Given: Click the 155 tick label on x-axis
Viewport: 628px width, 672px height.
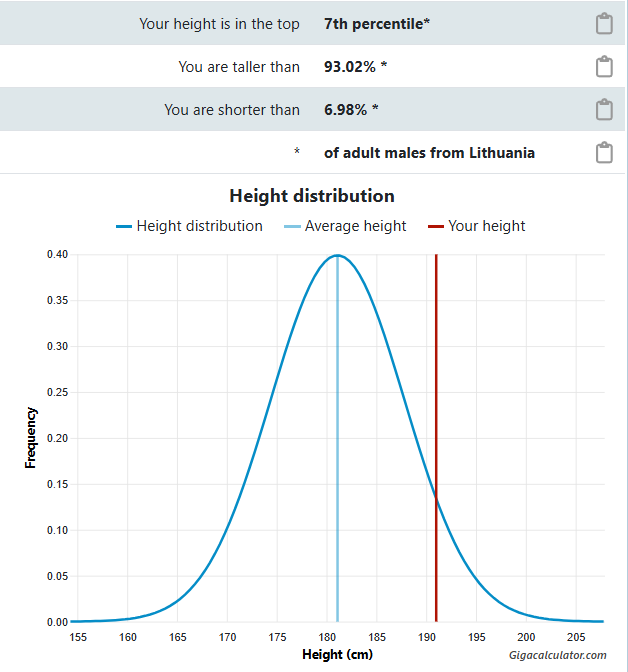Looking at the screenshot, I should [78, 637].
